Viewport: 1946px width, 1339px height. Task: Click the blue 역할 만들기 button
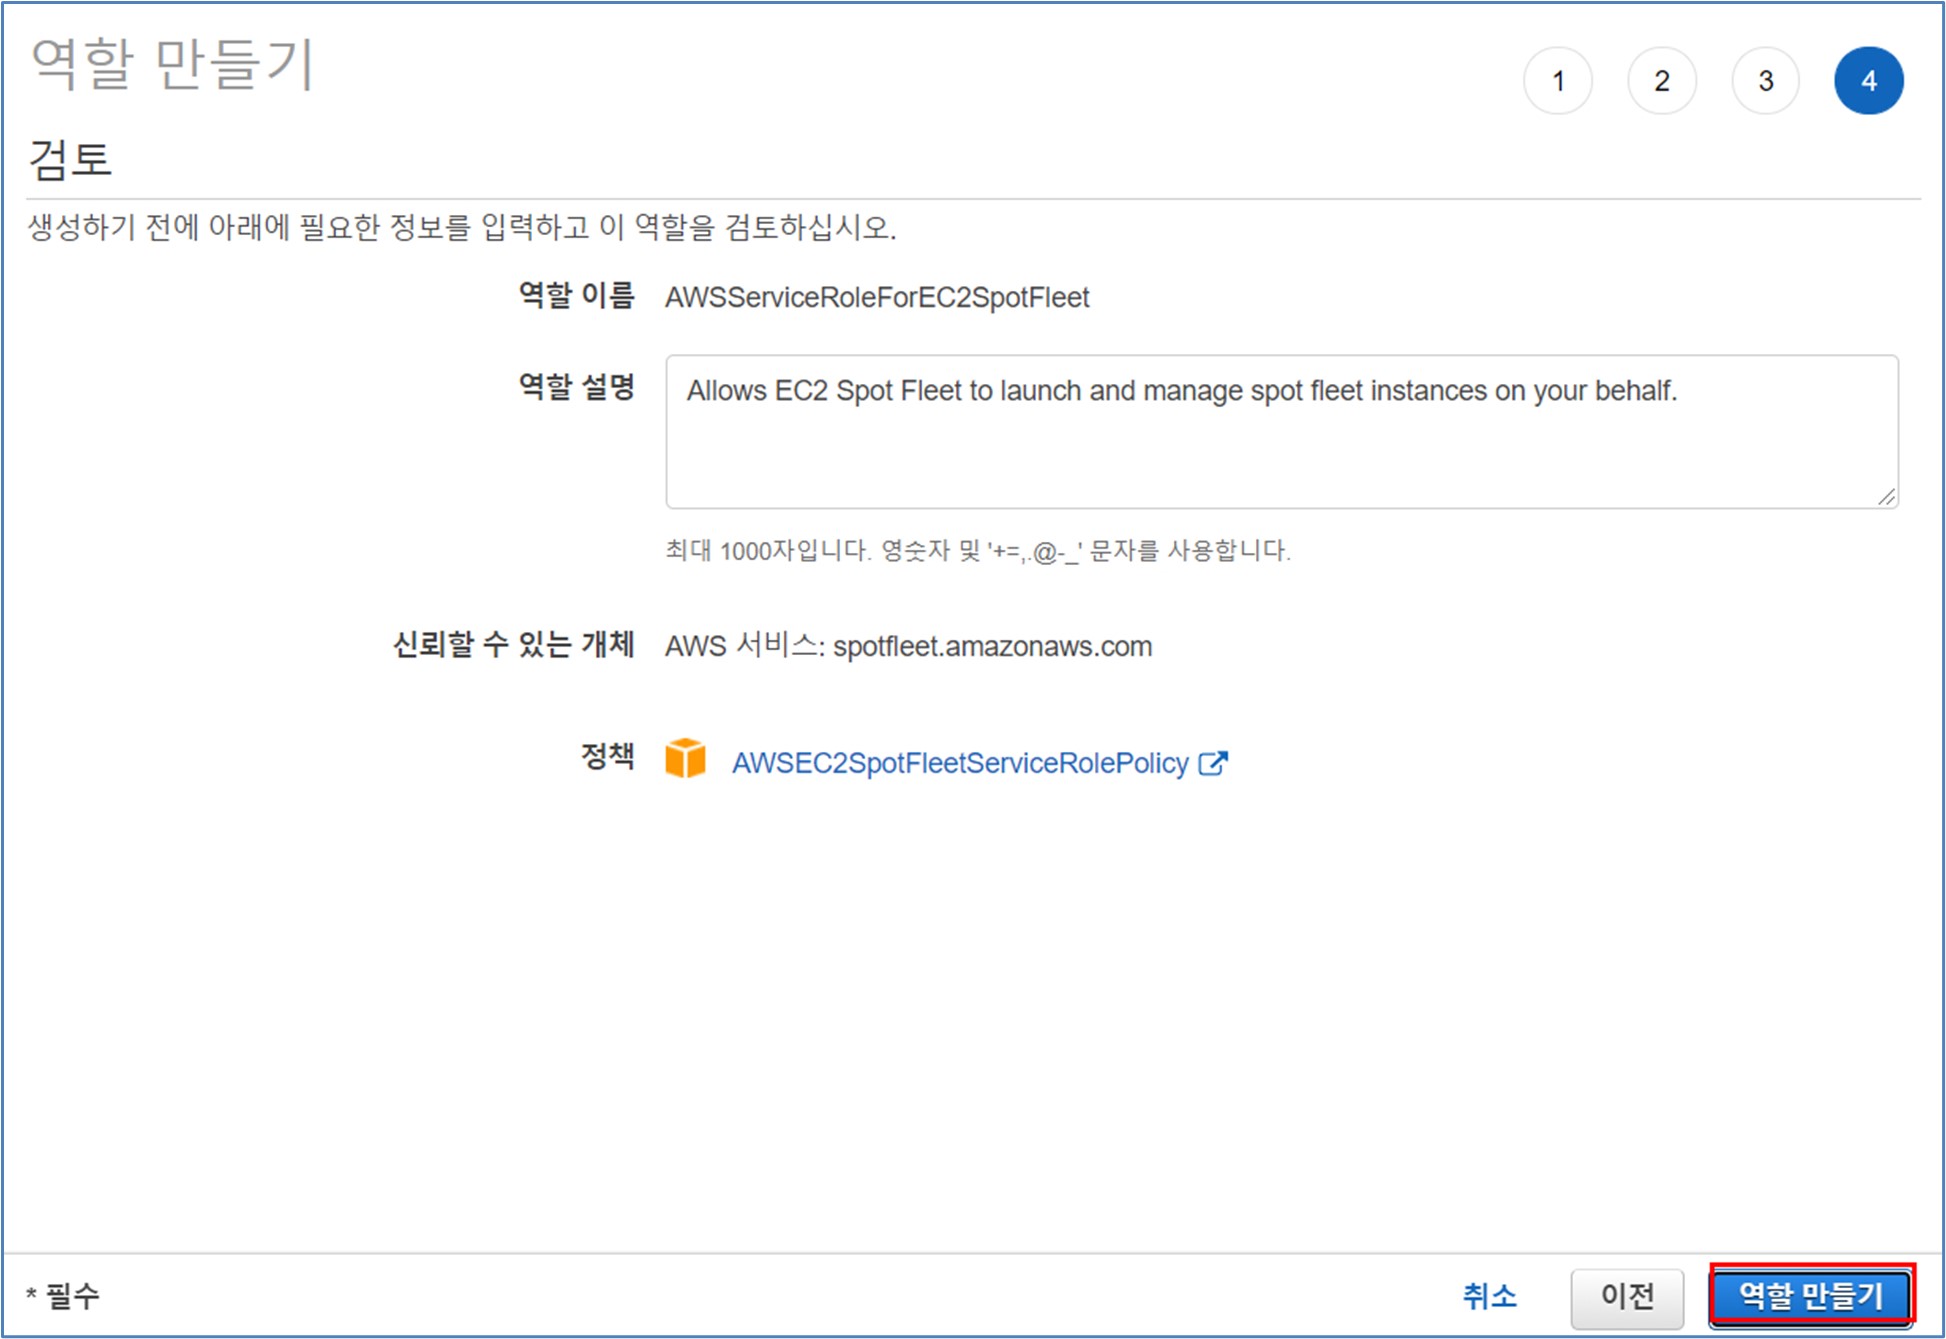tap(1811, 1296)
